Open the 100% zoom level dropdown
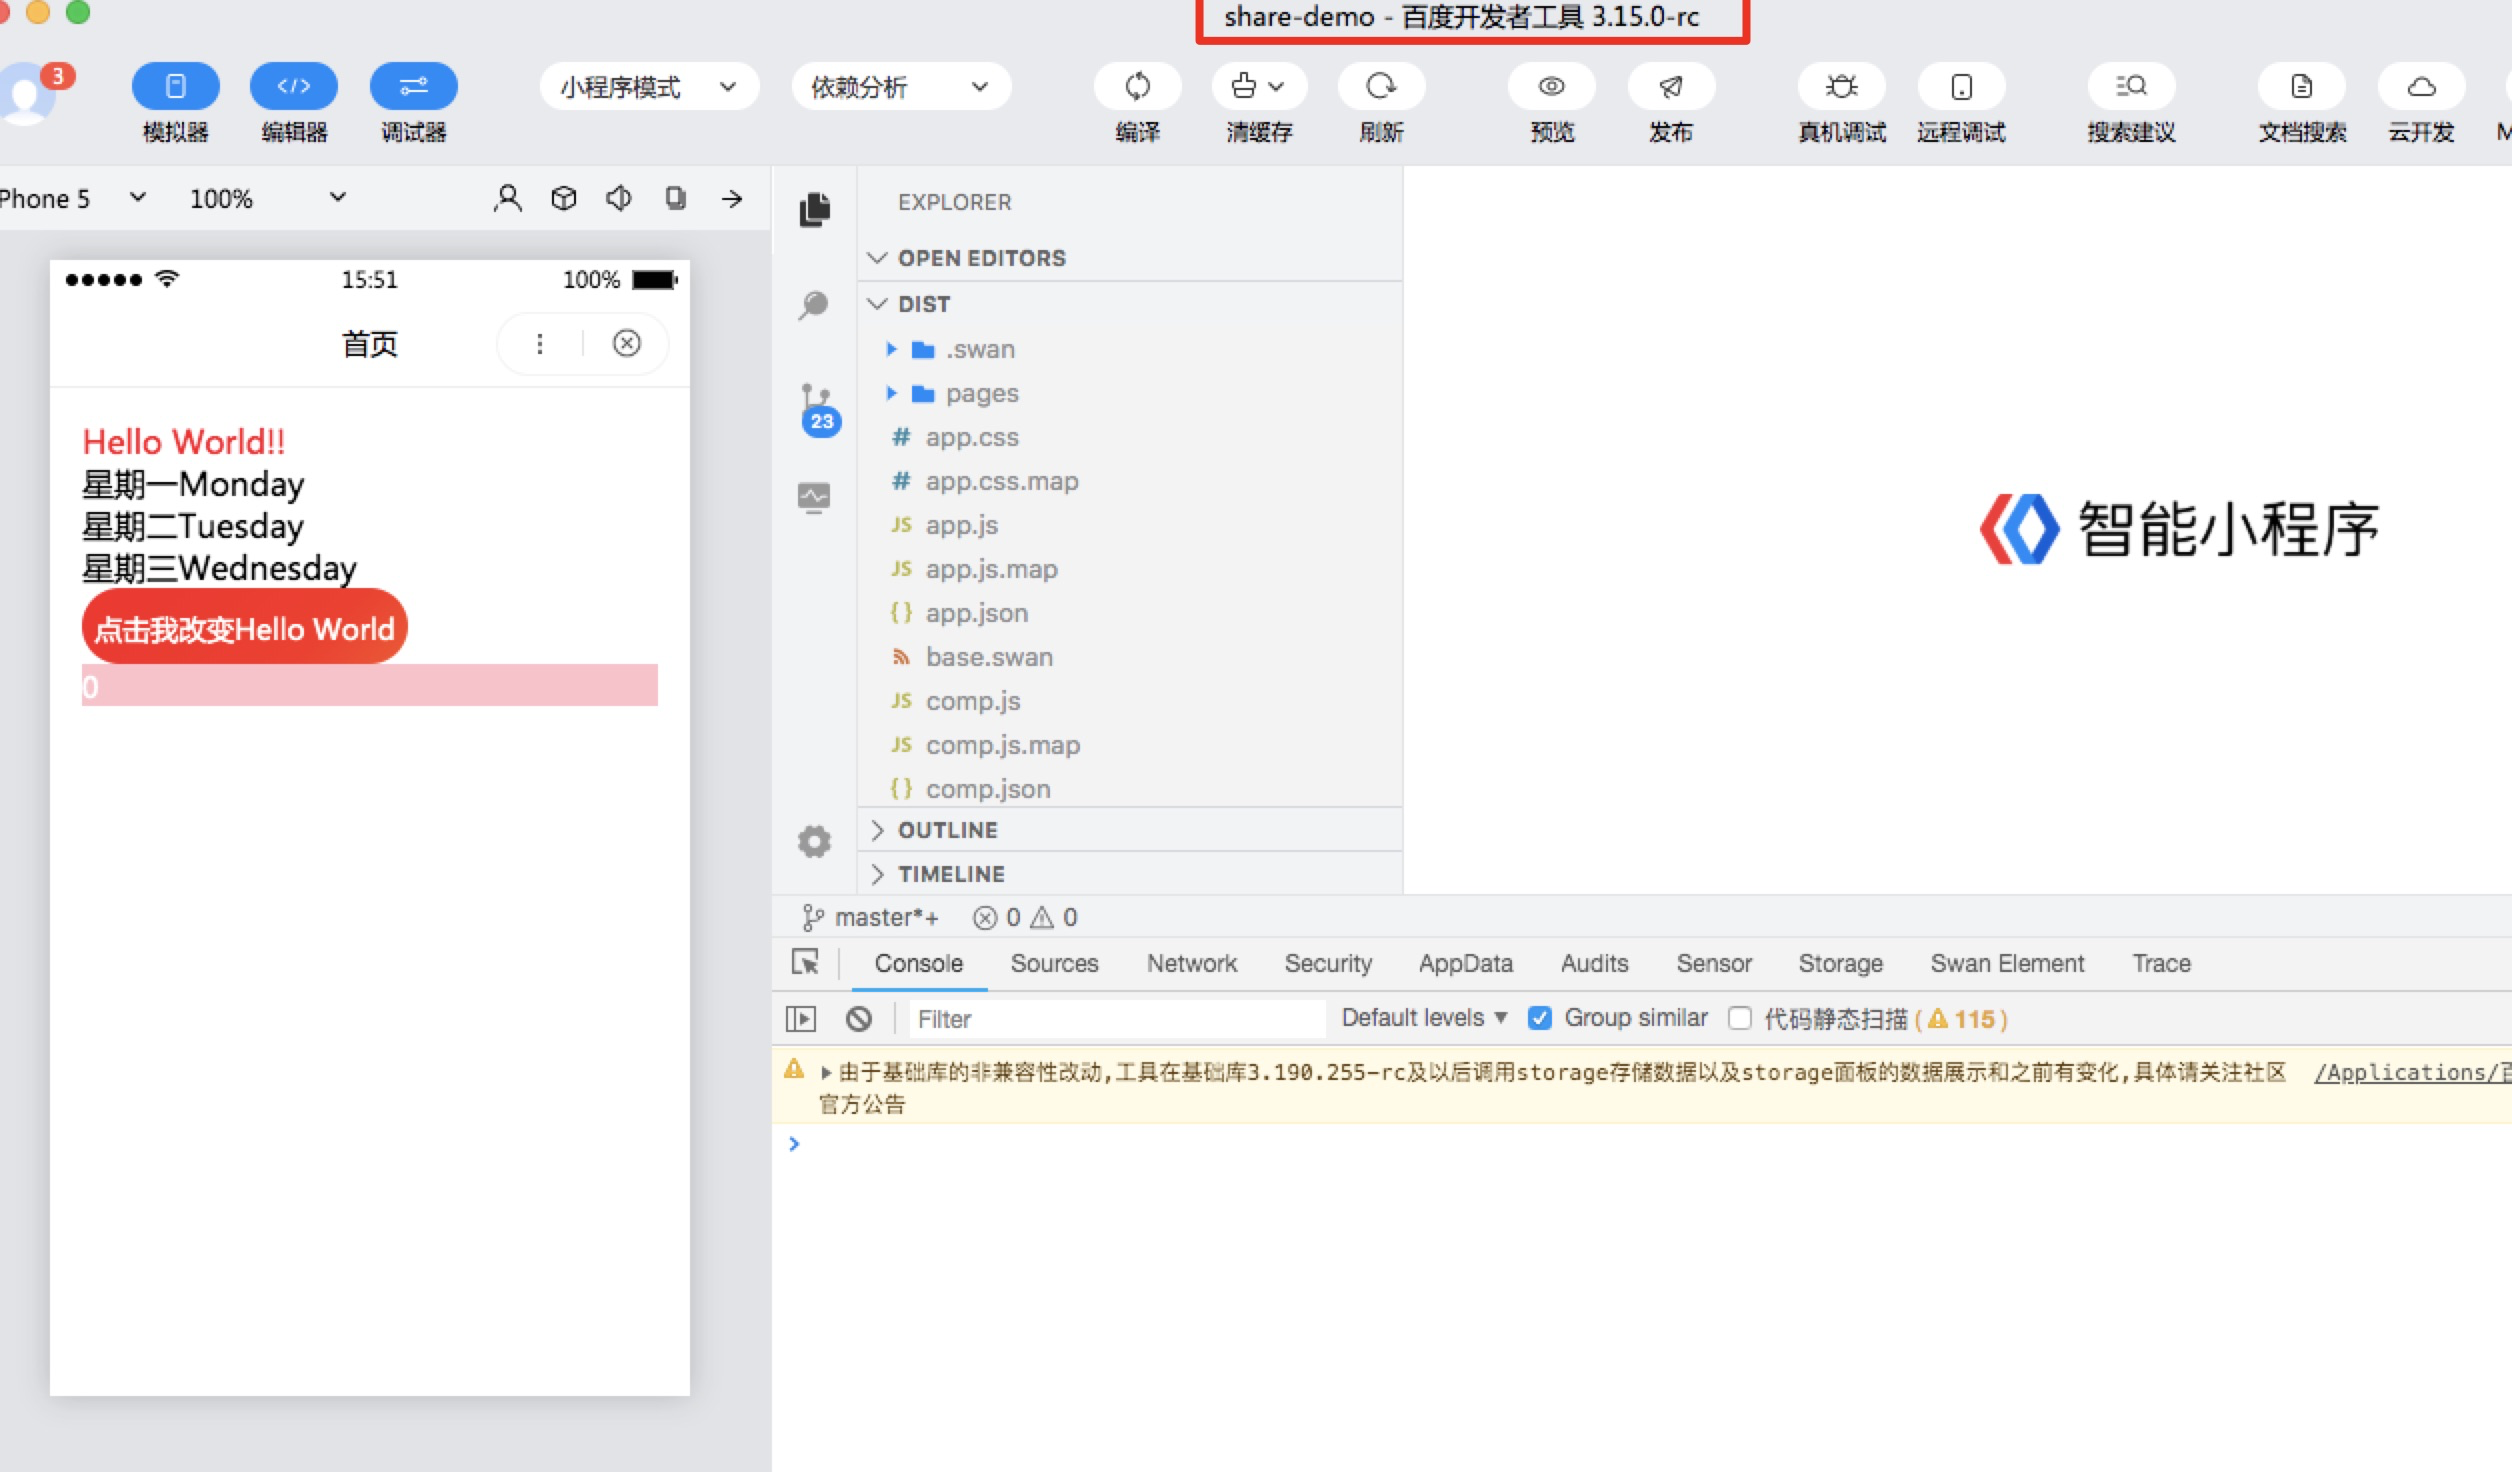The height and width of the screenshot is (1472, 2512). click(x=268, y=198)
